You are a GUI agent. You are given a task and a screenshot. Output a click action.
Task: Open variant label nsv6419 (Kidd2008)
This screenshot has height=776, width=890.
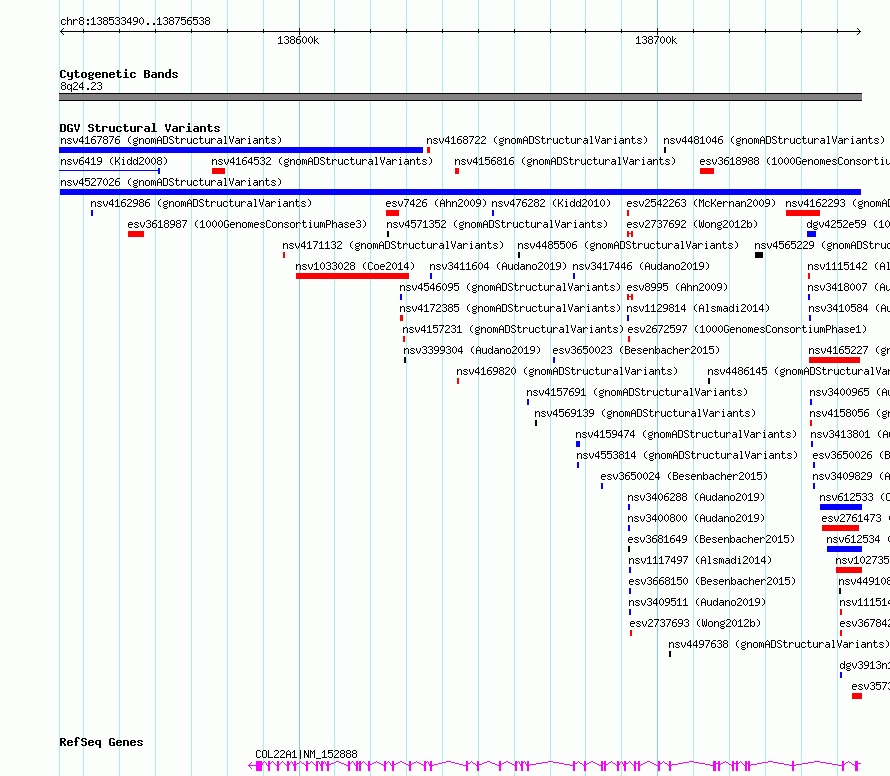point(114,161)
